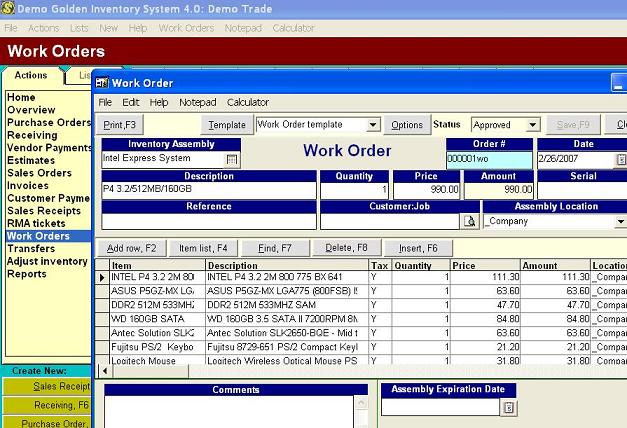Expand the Work Order template dropdown

tap(373, 125)
